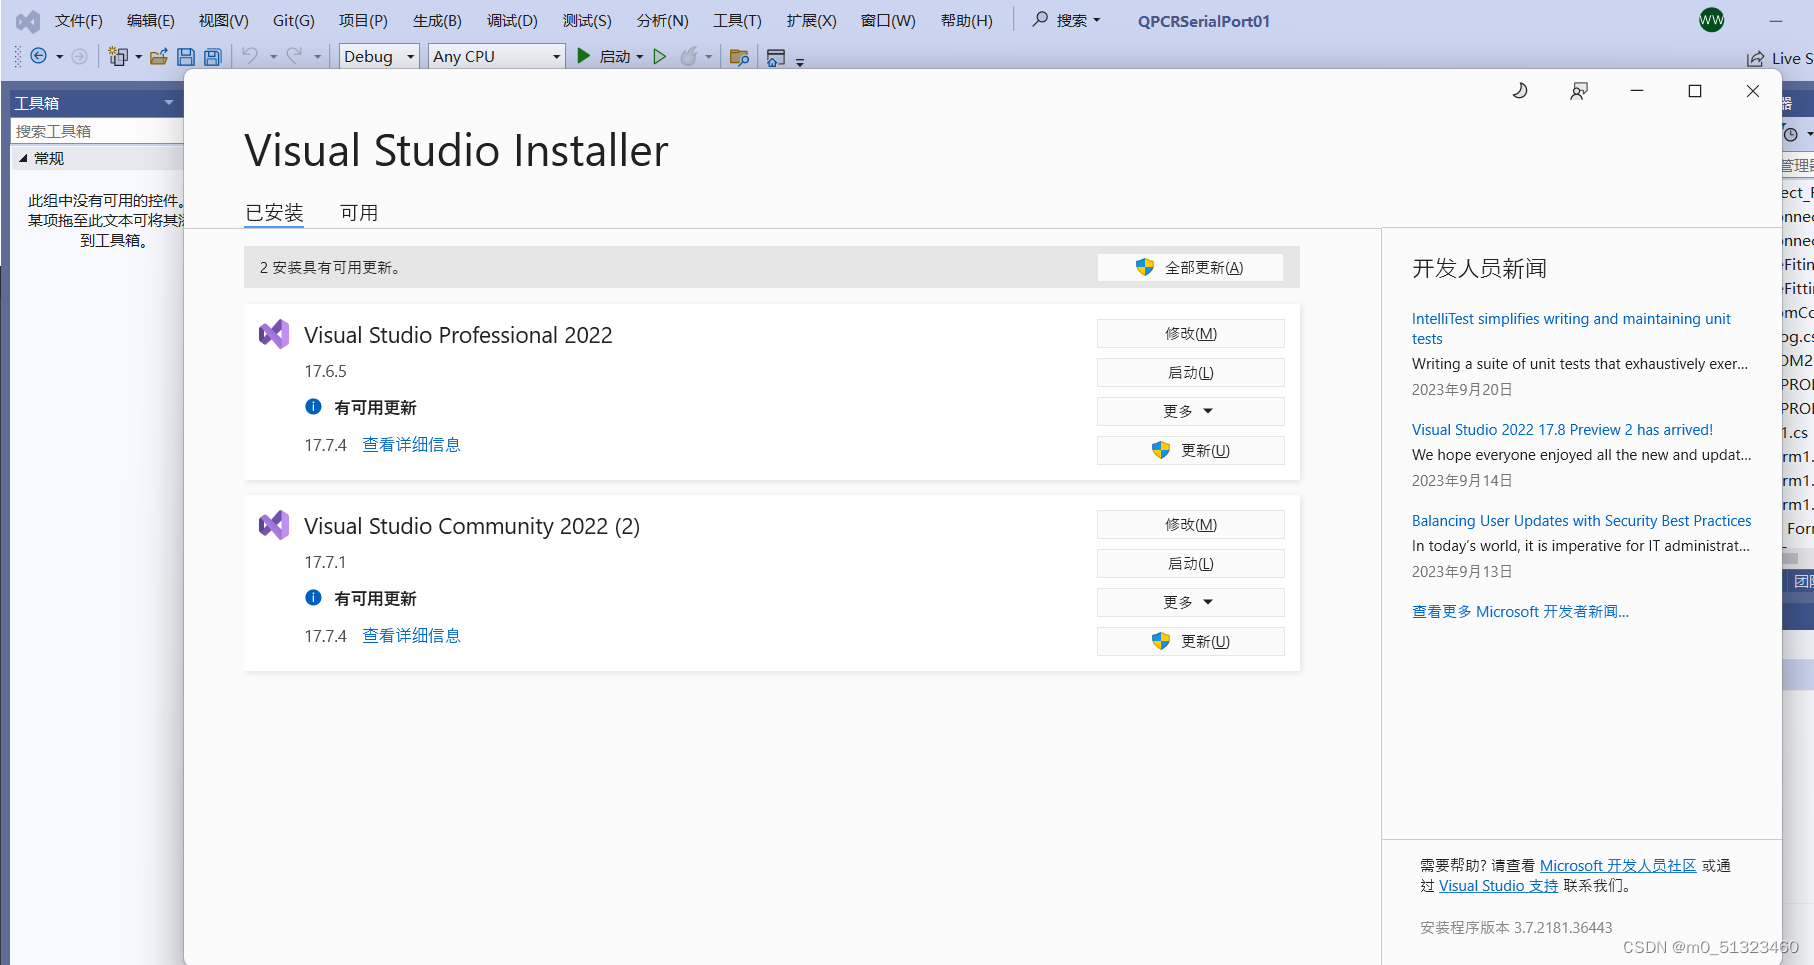
Task: Click the navigate backward arrow in Visual Studio toolbar
Action: (39, 56)
